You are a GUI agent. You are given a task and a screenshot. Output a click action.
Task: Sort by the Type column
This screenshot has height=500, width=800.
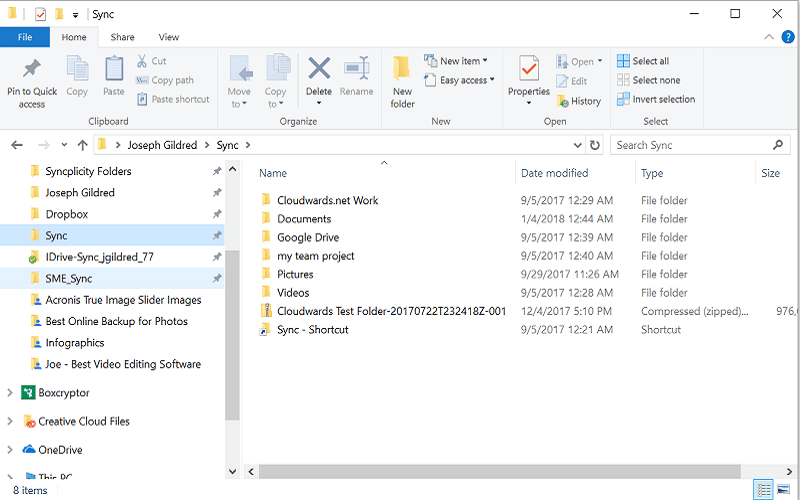click(652, 173)
